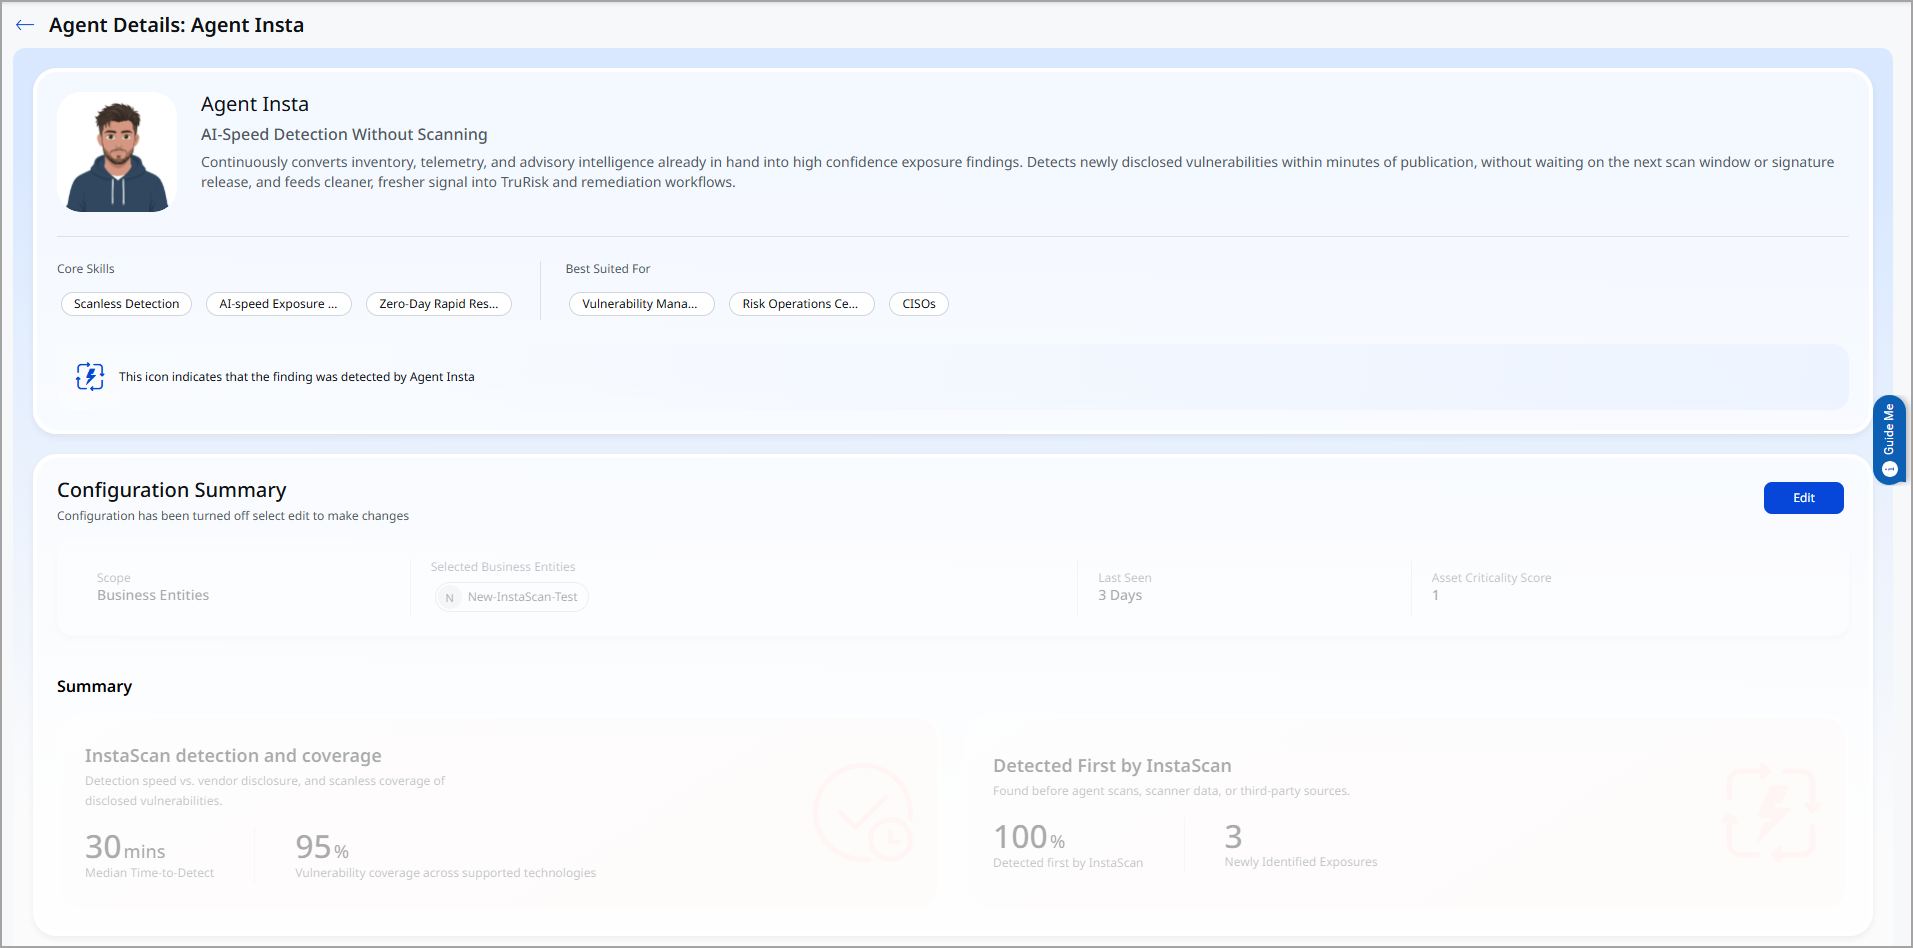This screenshot has width=1913, height=948.
Task: Click the '3' Newly Identified Exposures value
Action: (x=1233, y=837)
